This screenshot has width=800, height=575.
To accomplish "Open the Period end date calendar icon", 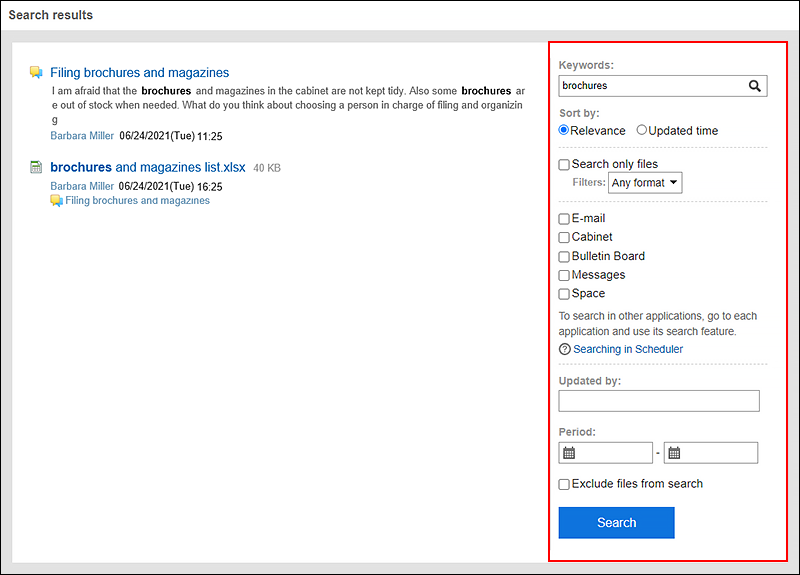I will point(674,453).
